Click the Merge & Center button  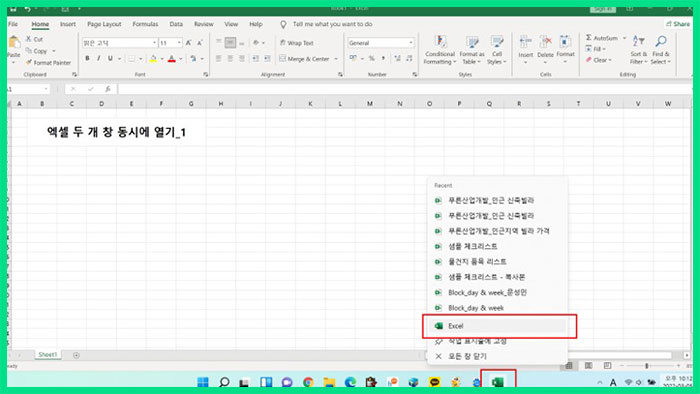(304, 58)
